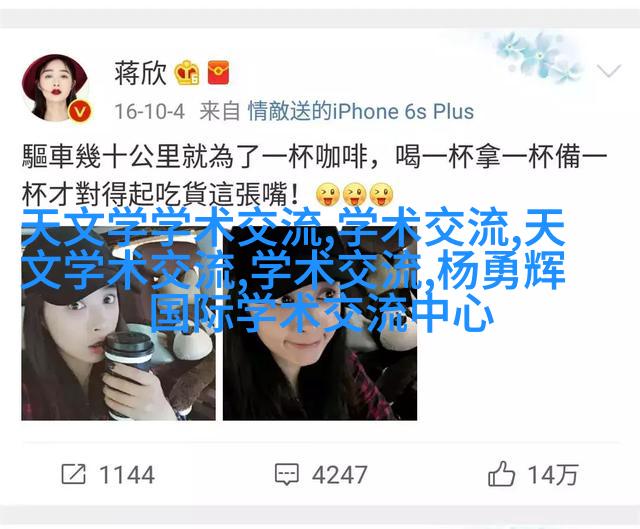Open the gold crown membership icon

[187, 73]
